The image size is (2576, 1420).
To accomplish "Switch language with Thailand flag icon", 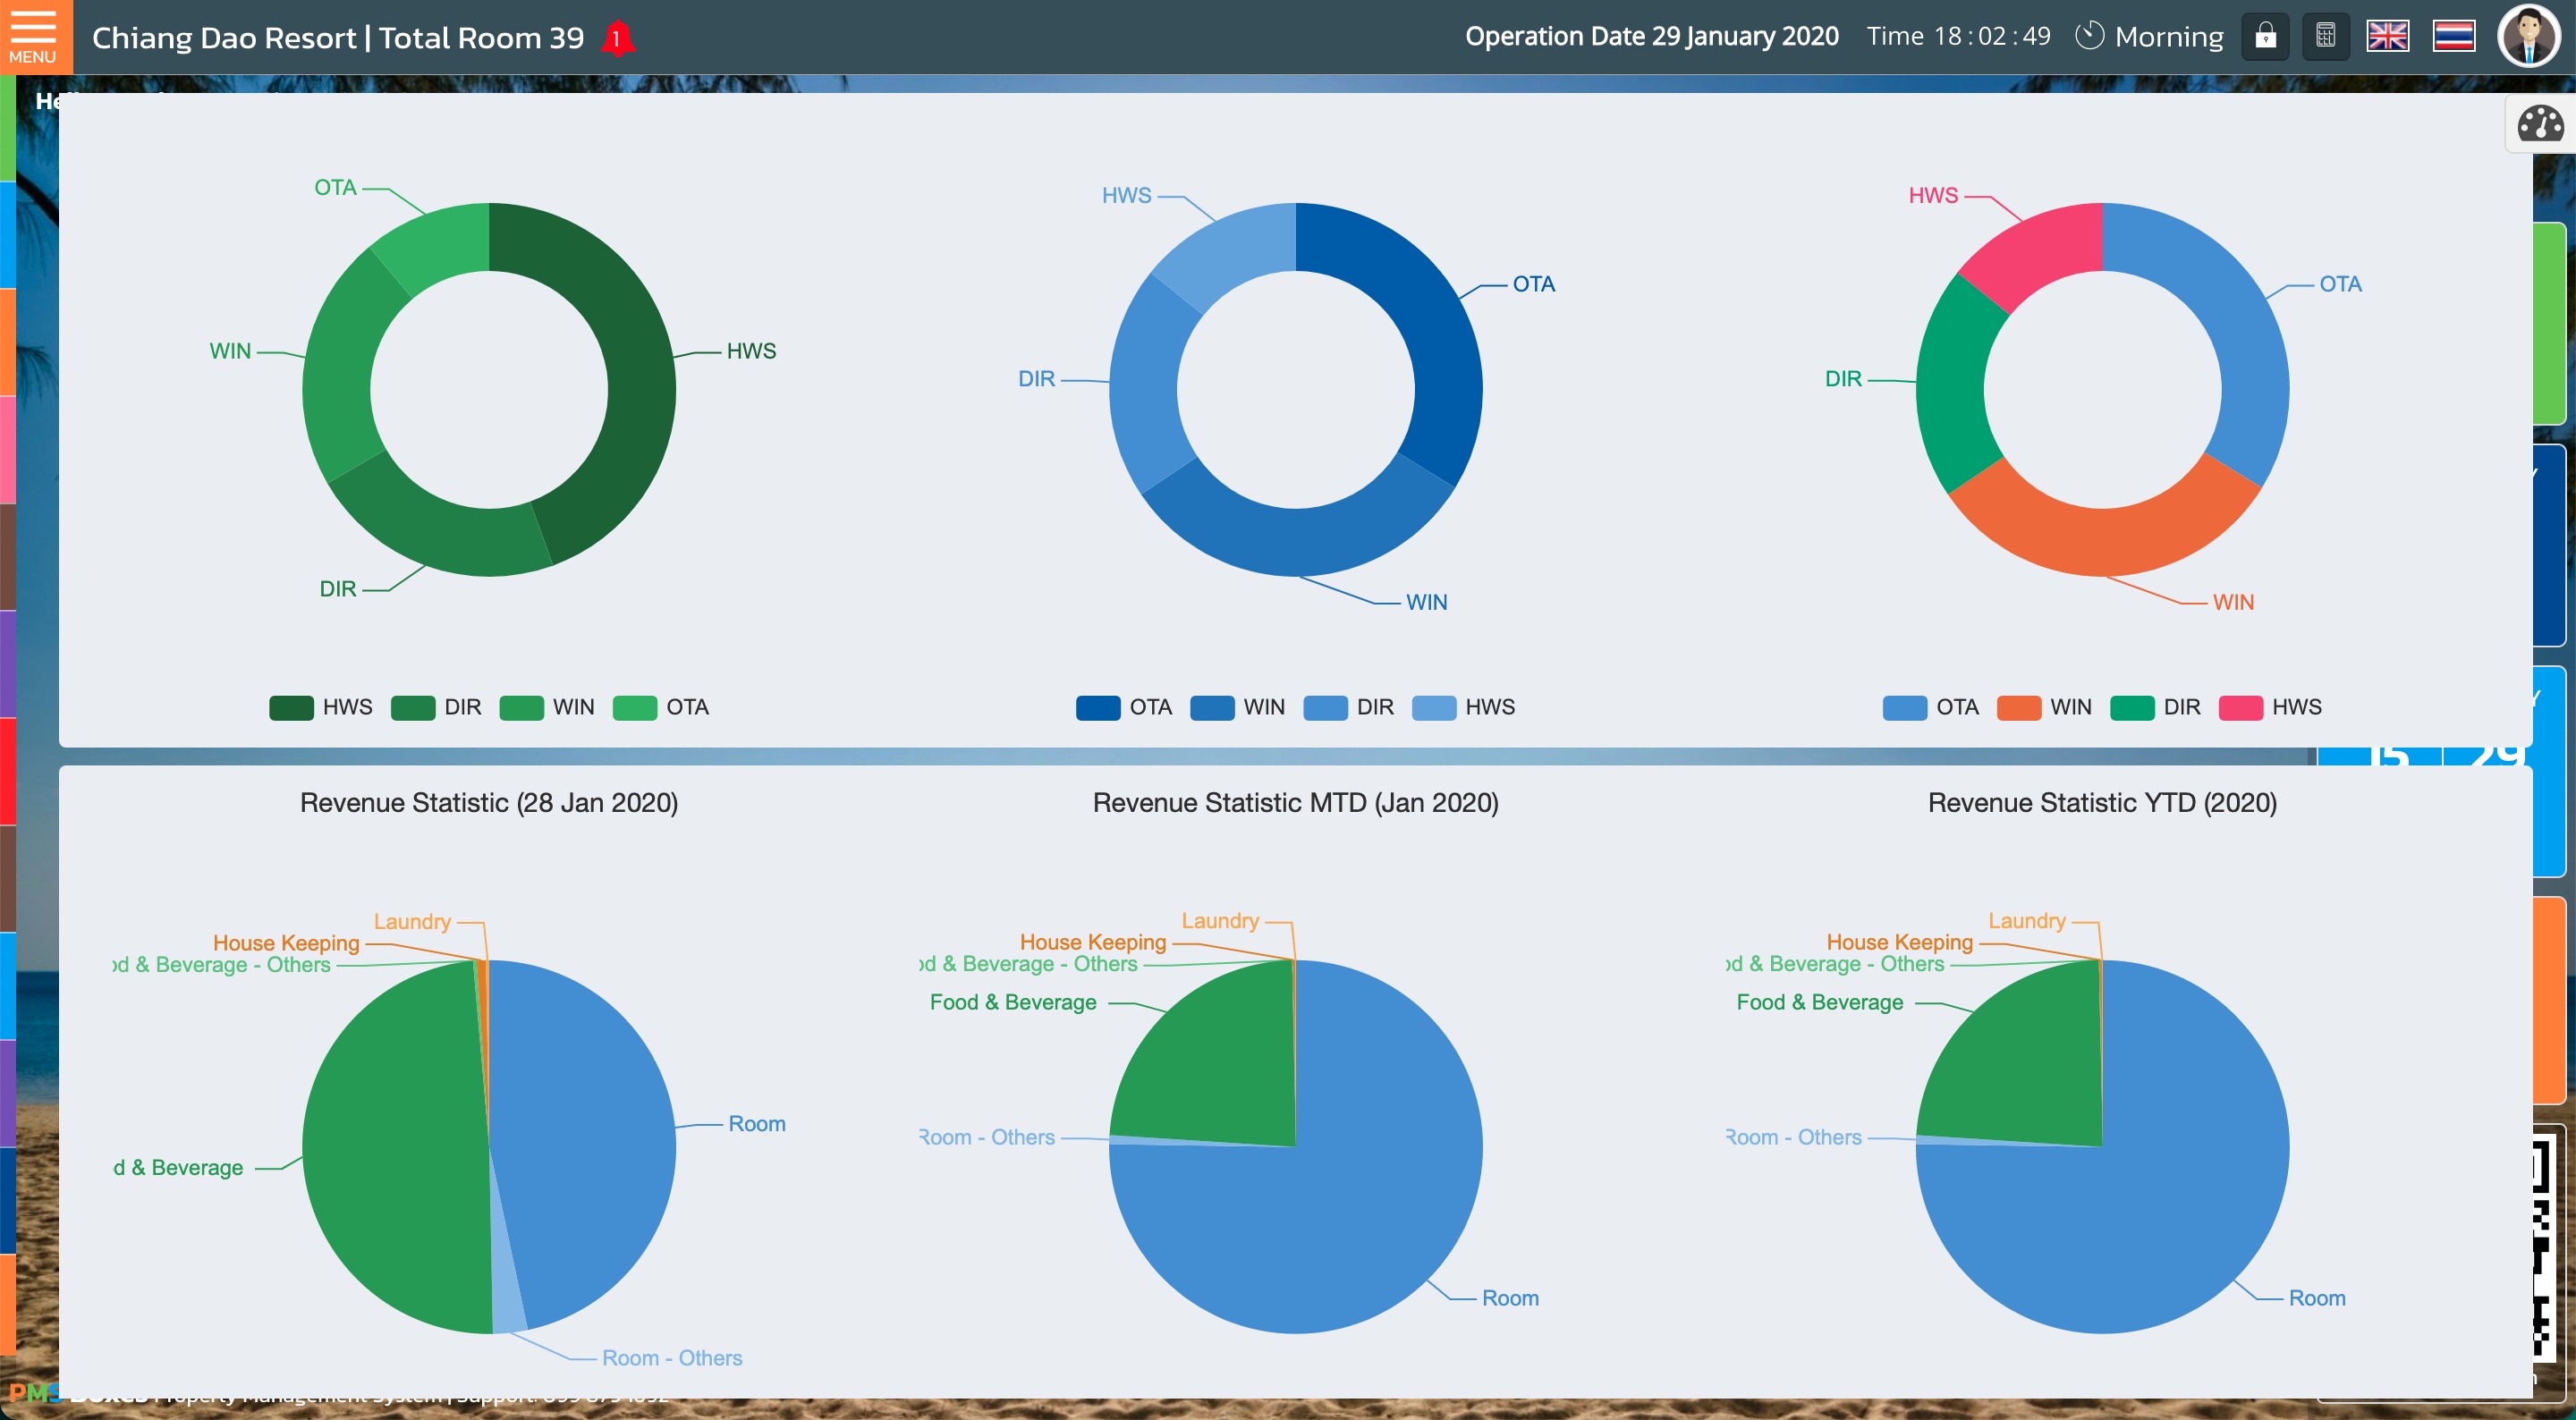I will [x=2453, y=37].
